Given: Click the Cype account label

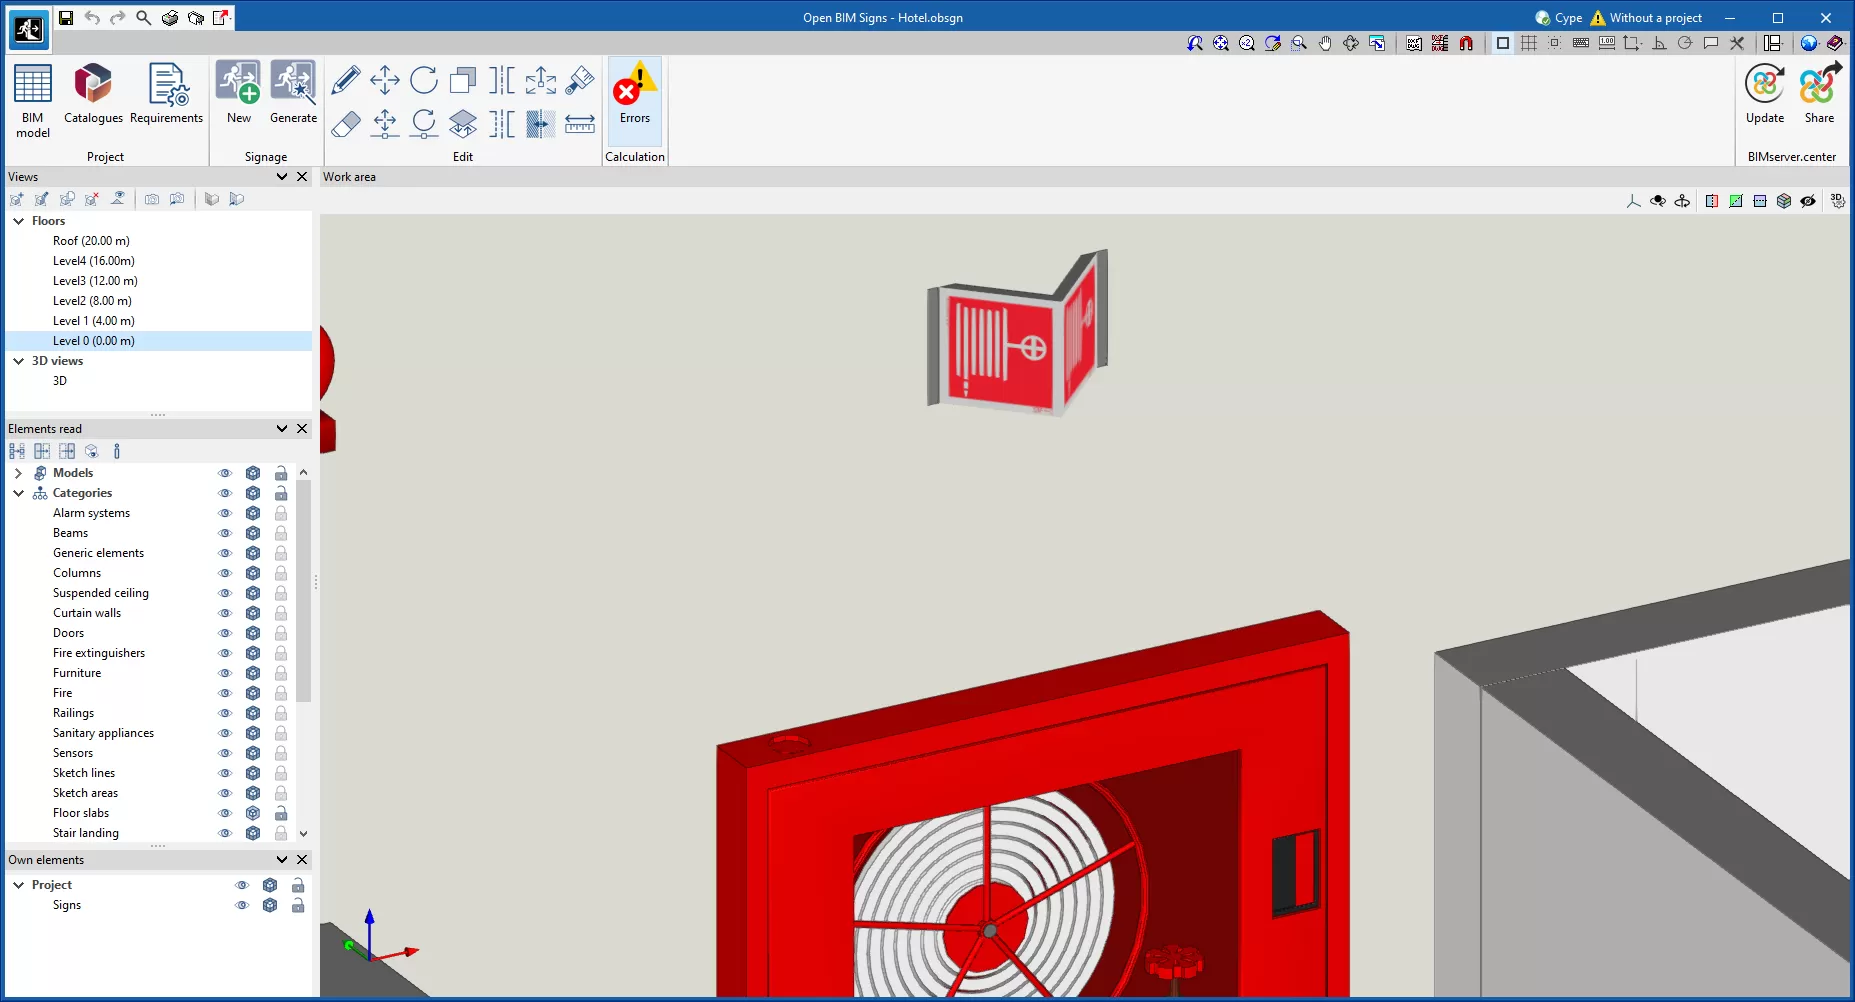Looking at the screenshot, I should (1559, 18).
